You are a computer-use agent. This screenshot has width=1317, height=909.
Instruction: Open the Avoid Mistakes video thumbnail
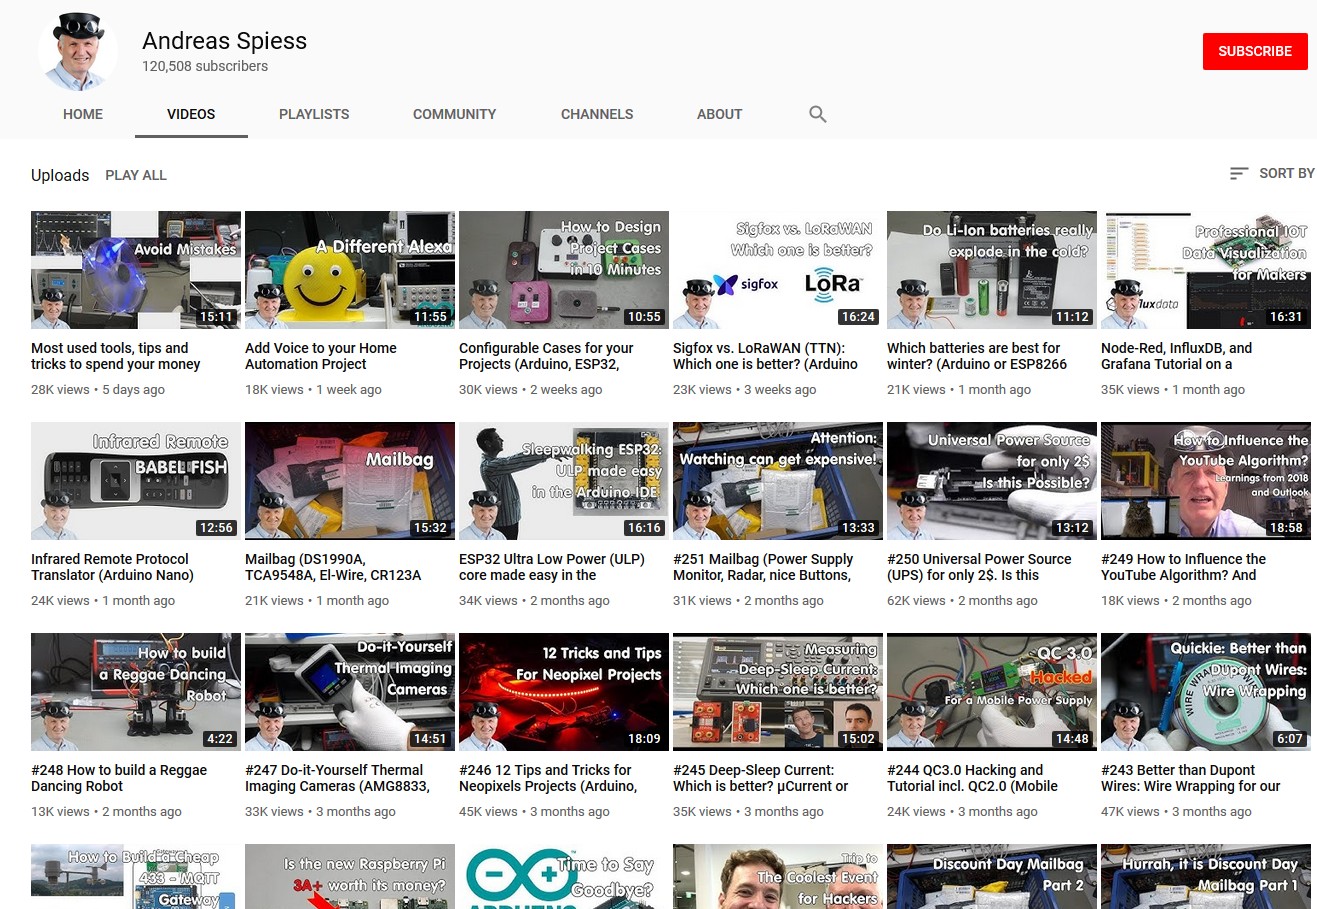(136, 270)
